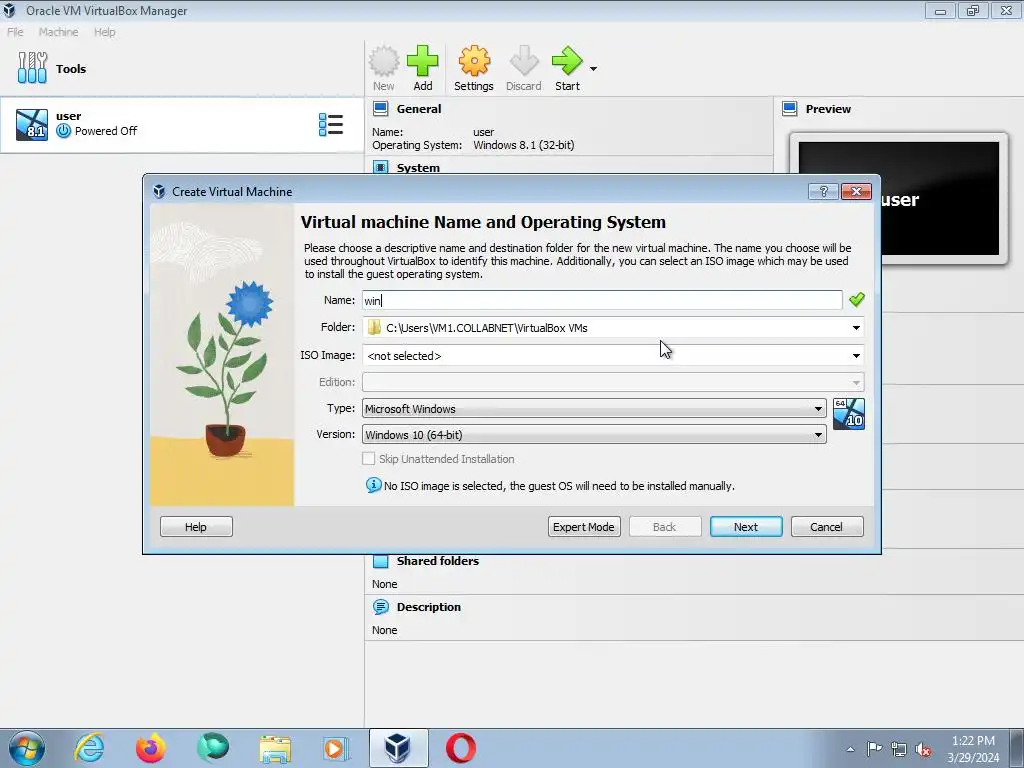Click the Description section speech icon
This screenshot has width=1024, height=768.
click(381, 607)
